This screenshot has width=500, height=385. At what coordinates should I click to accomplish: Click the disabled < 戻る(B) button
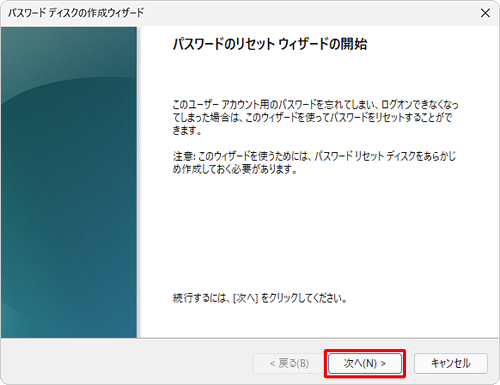289,363
